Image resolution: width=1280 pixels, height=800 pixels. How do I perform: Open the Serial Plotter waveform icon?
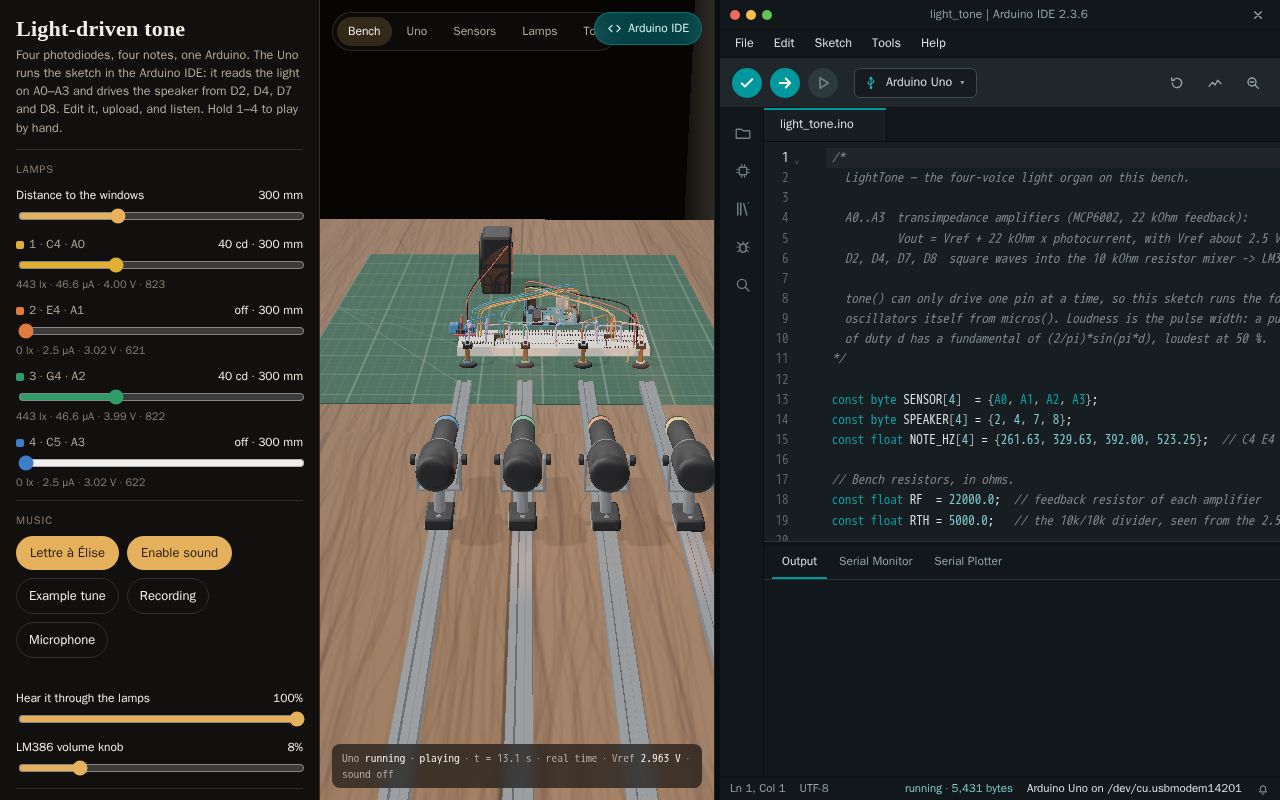click(1215, 83)
